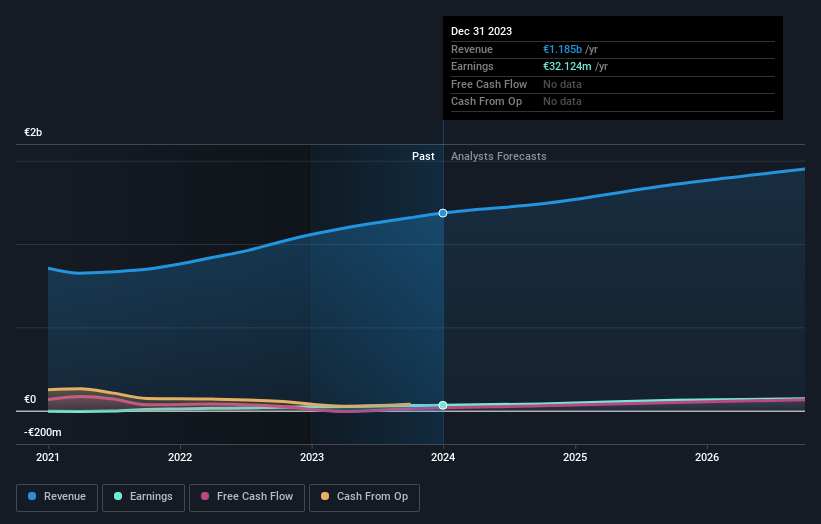Click the Revenue data point at 2024

click(443, 213)
